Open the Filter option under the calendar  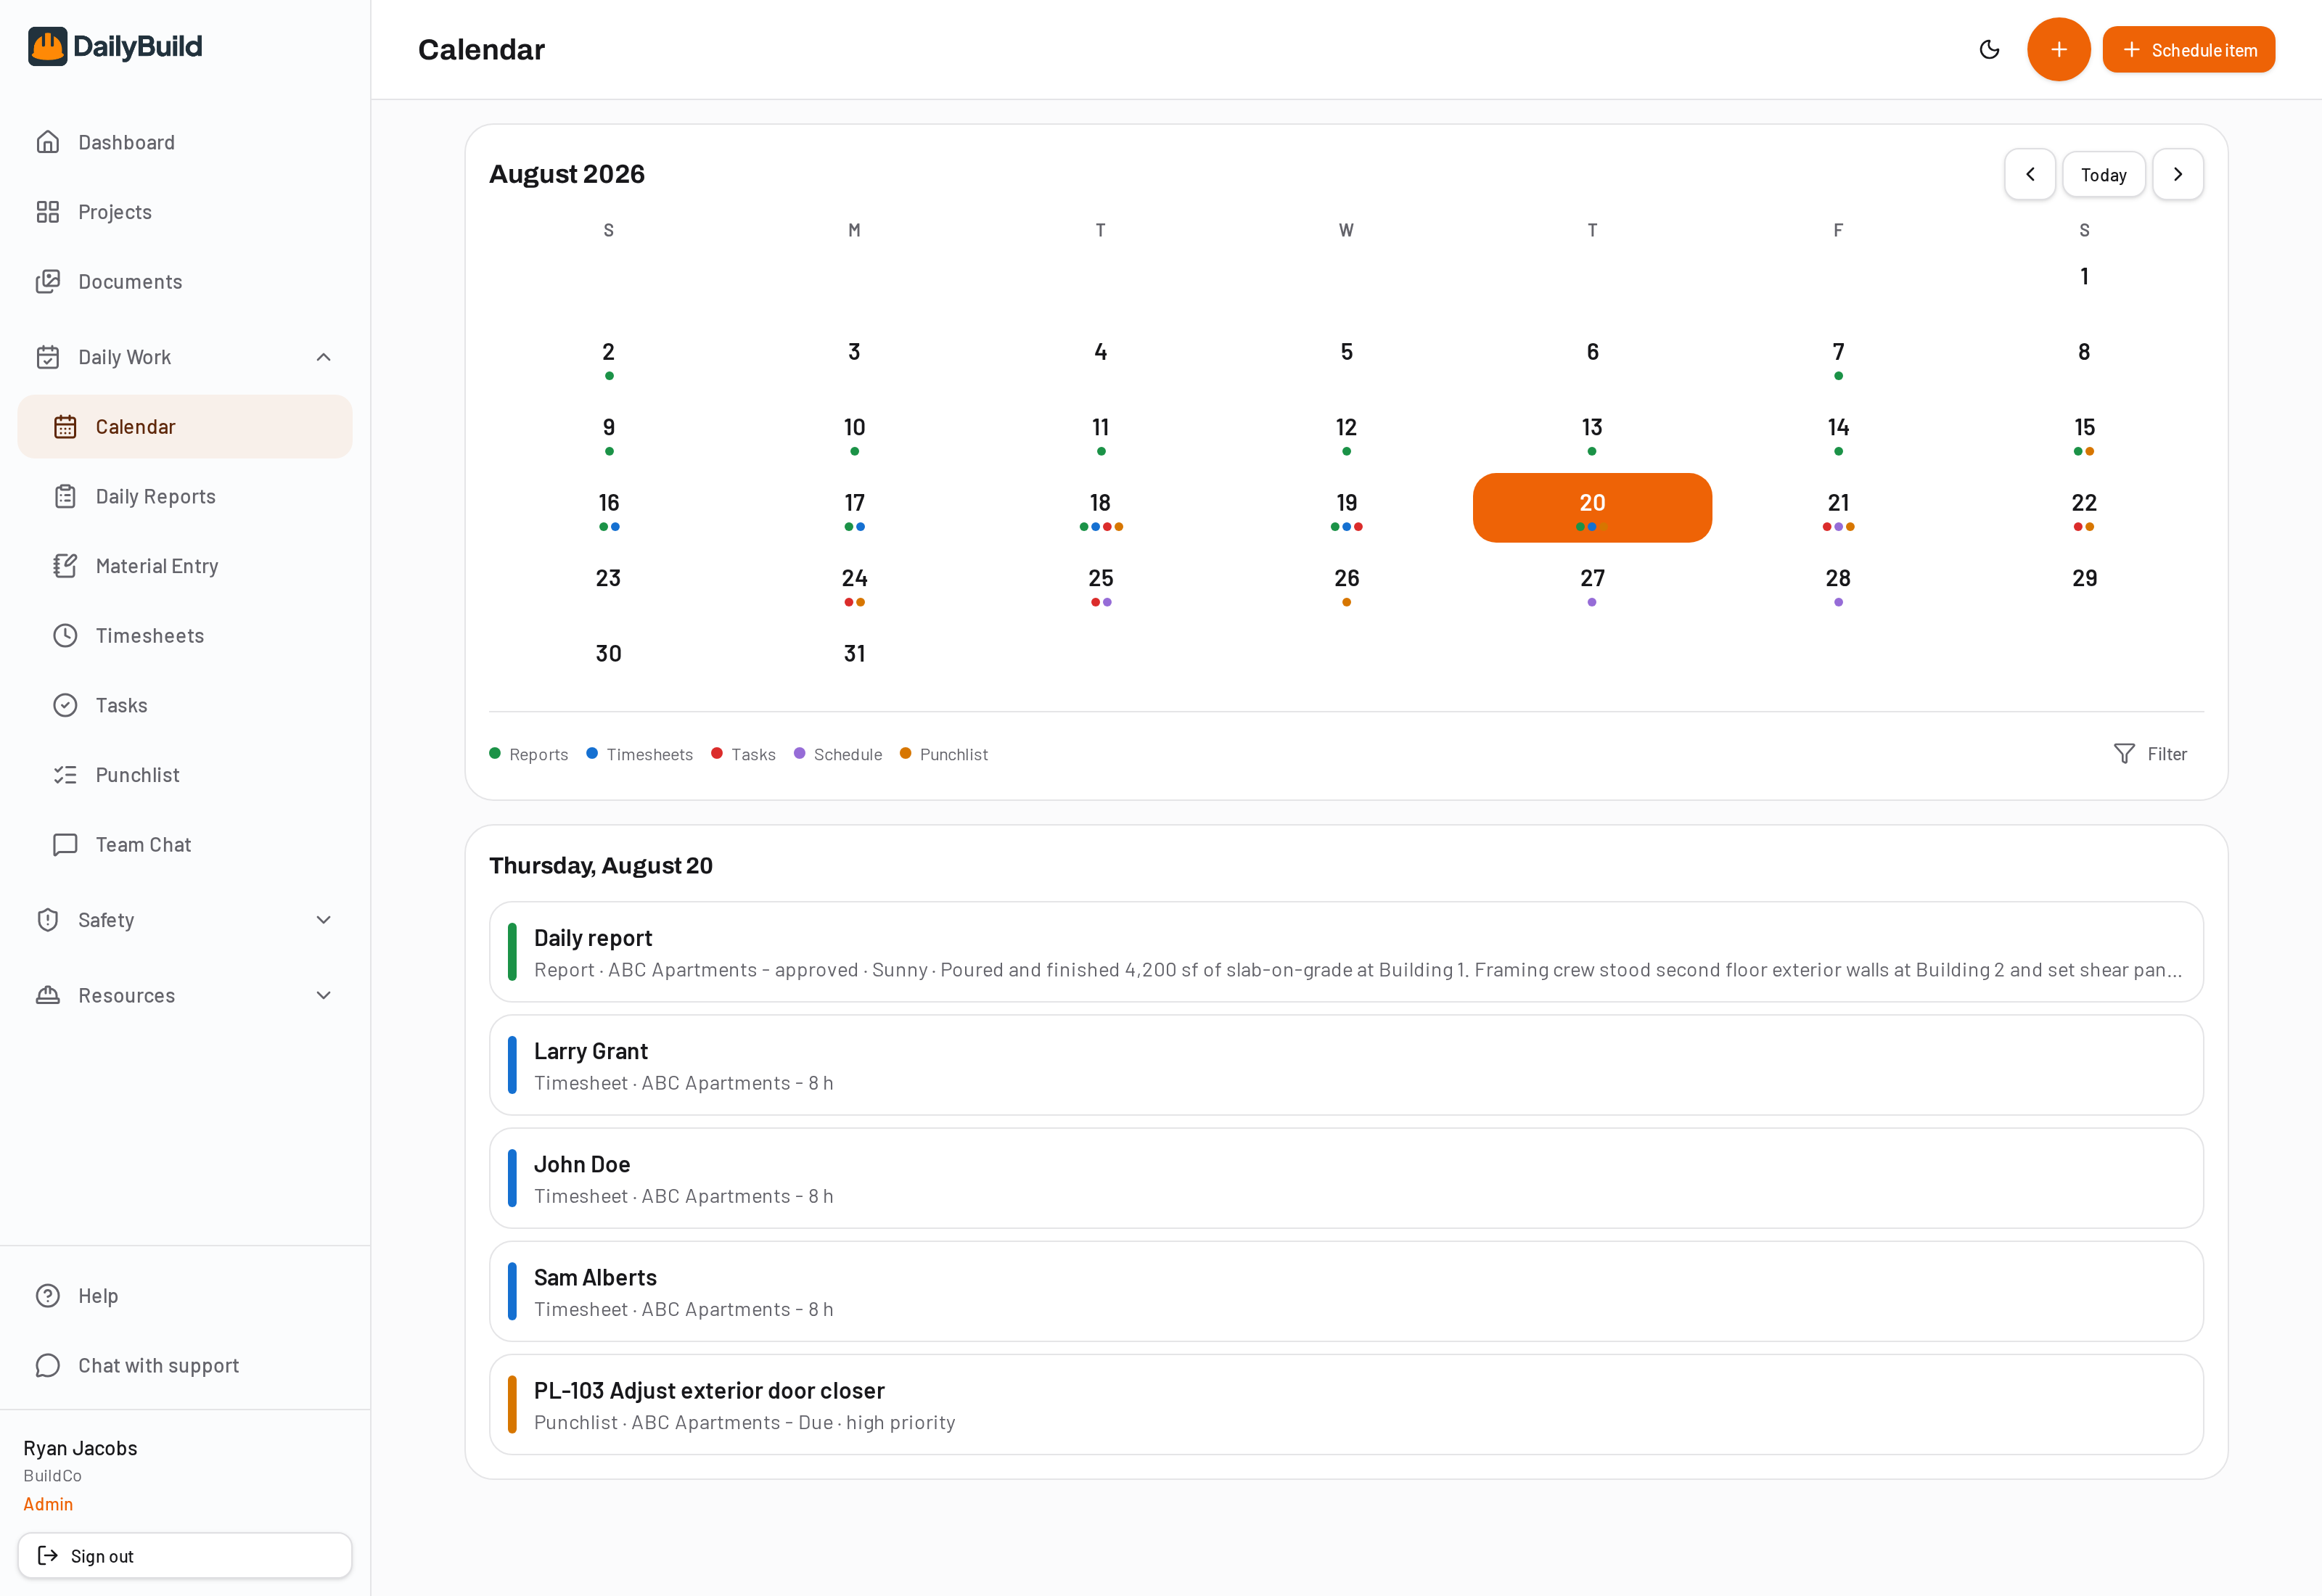[2150, 754]
